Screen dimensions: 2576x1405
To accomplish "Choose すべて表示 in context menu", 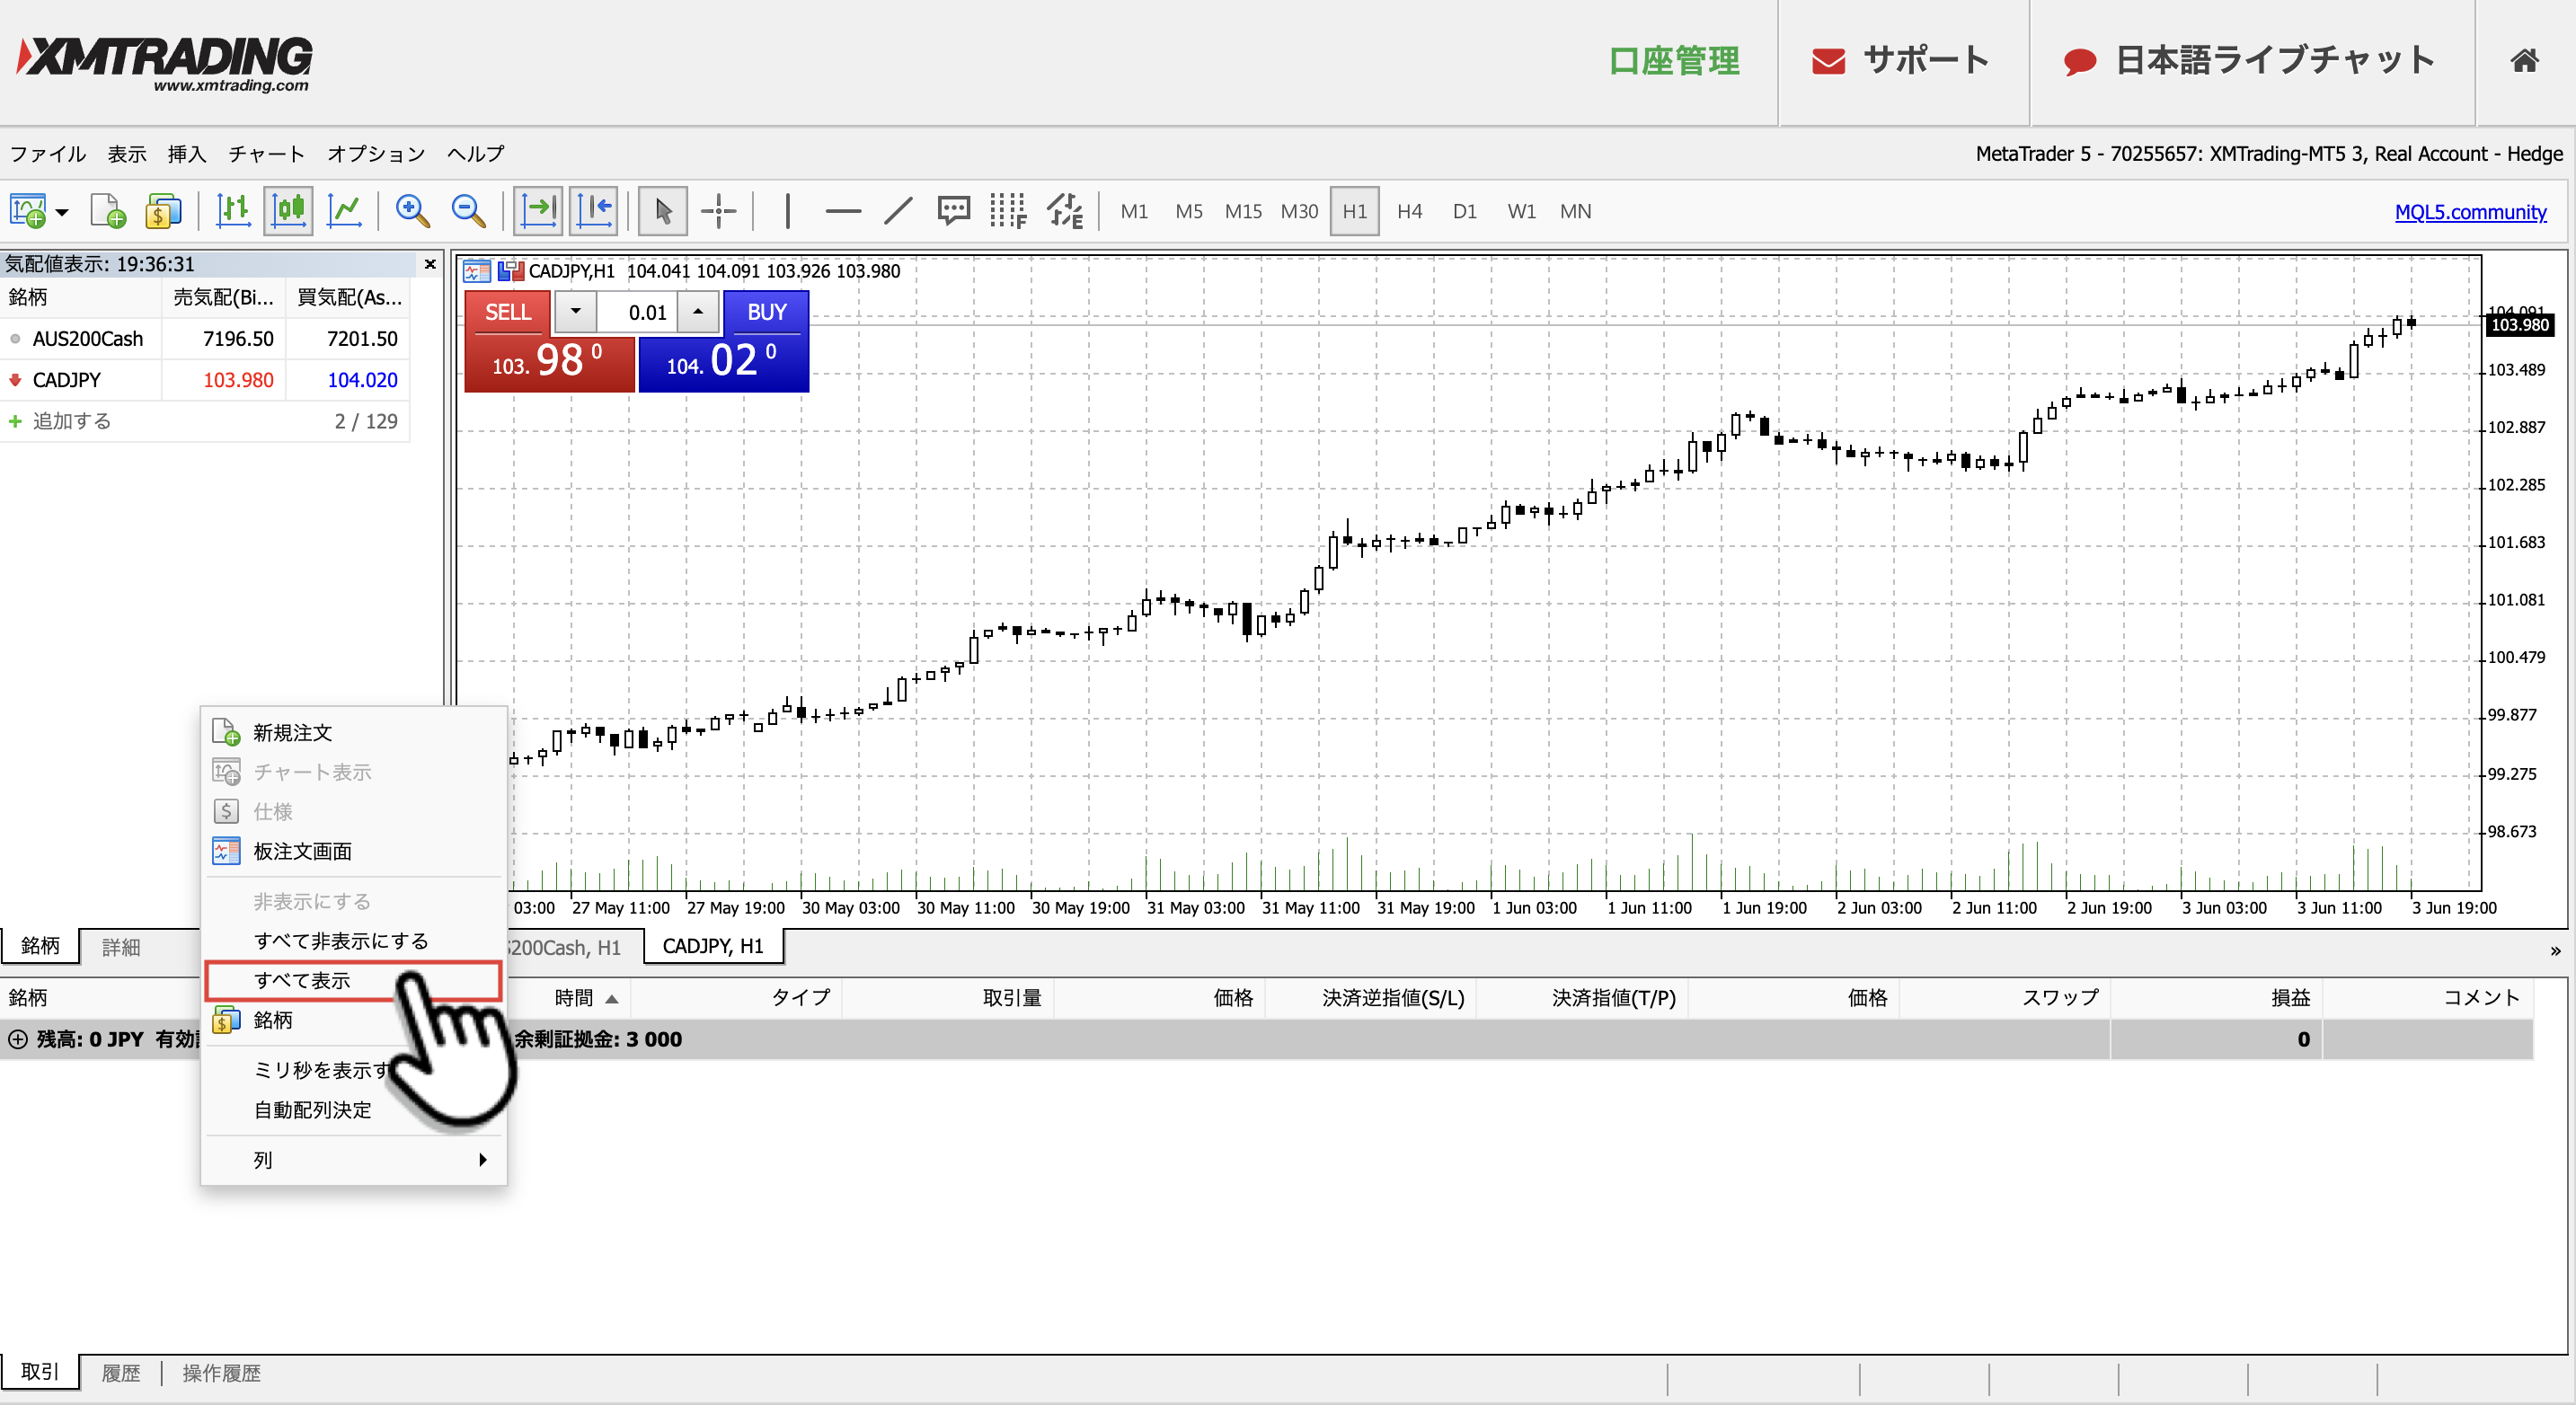I will 354,980.
